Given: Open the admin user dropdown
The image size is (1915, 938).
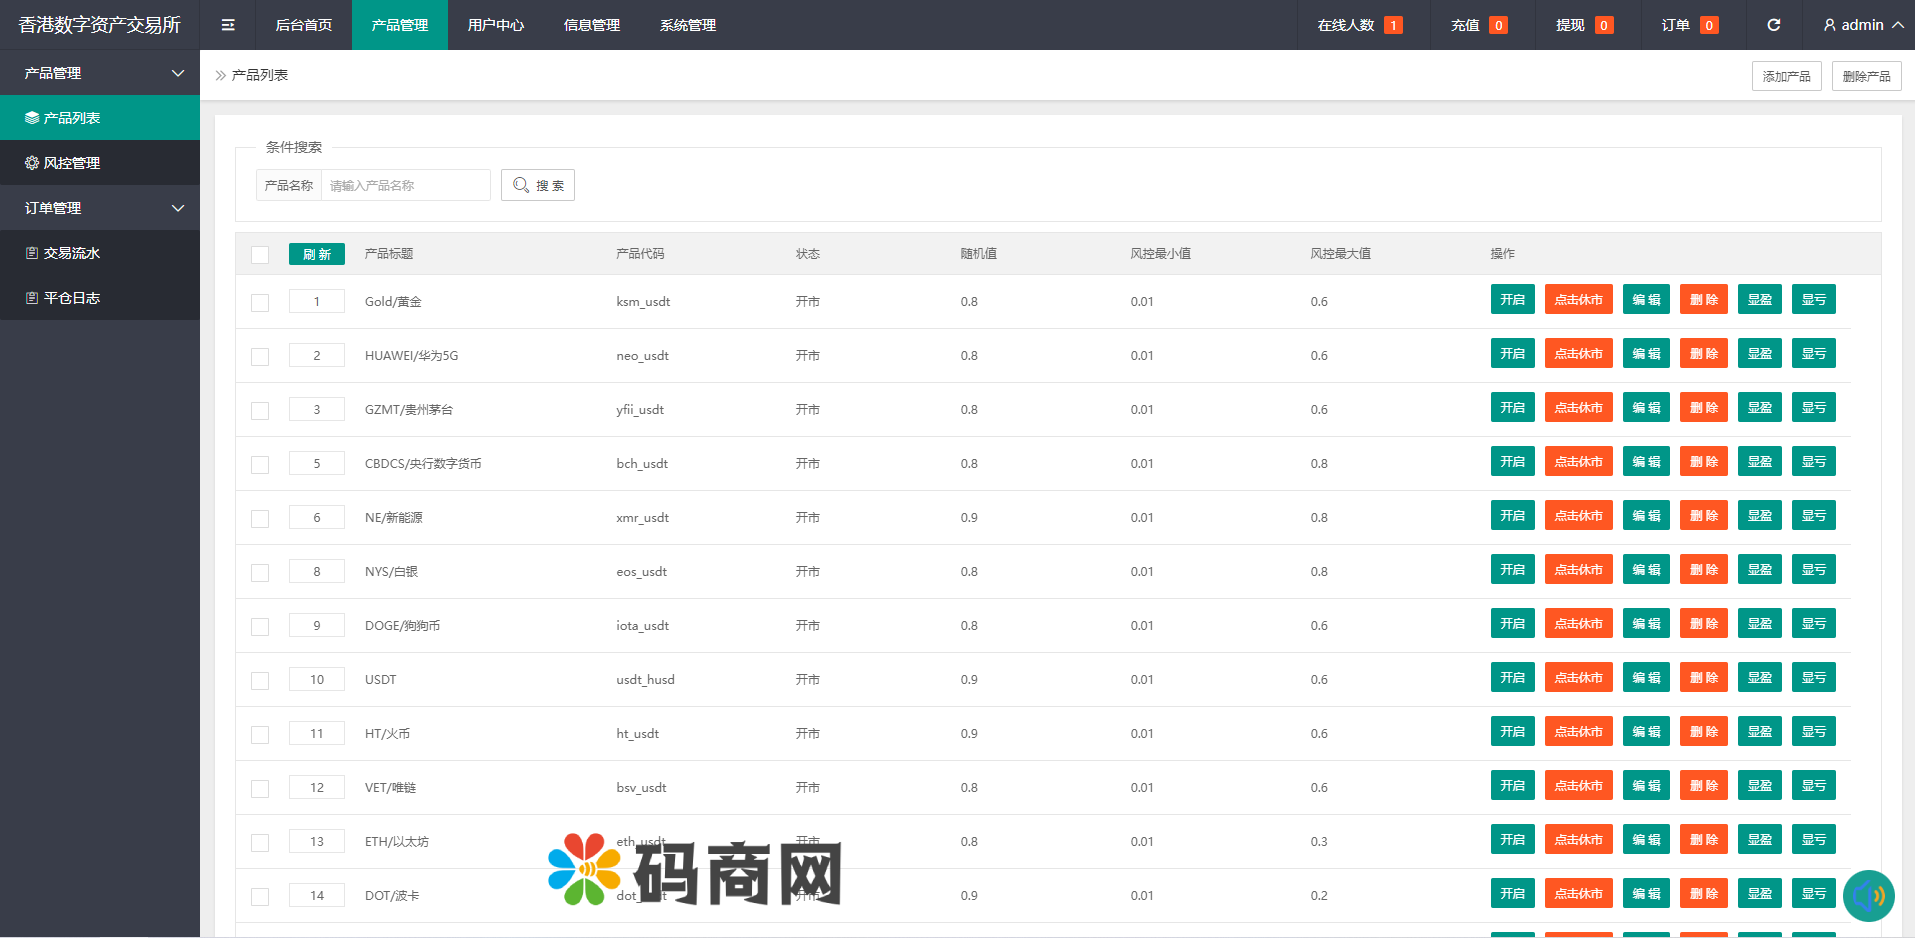Looking at the screenshot, I should (1862, 25).
